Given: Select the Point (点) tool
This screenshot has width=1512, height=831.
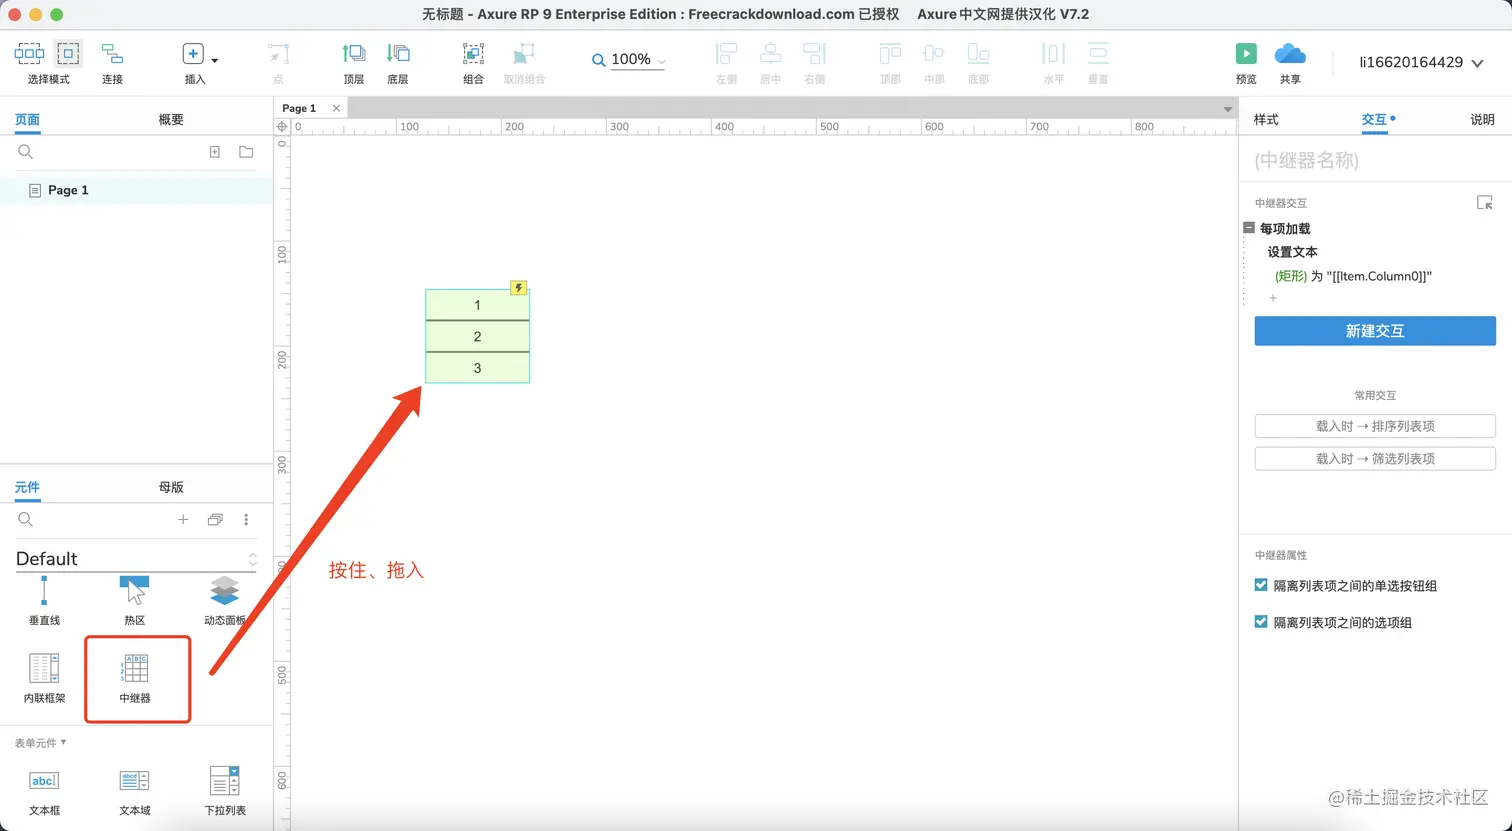Looking at the screenshot, I should point(278,54).
